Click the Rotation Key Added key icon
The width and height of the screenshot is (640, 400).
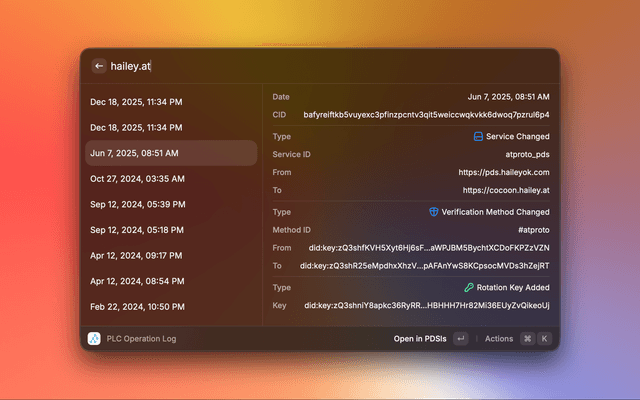tap(482, 287)
